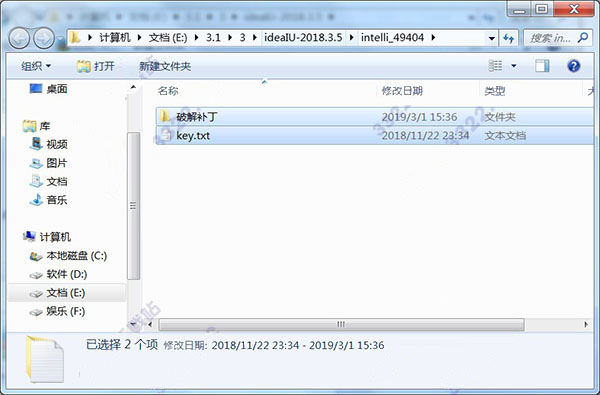Open 软件 (D:) drive

[67, 274]
